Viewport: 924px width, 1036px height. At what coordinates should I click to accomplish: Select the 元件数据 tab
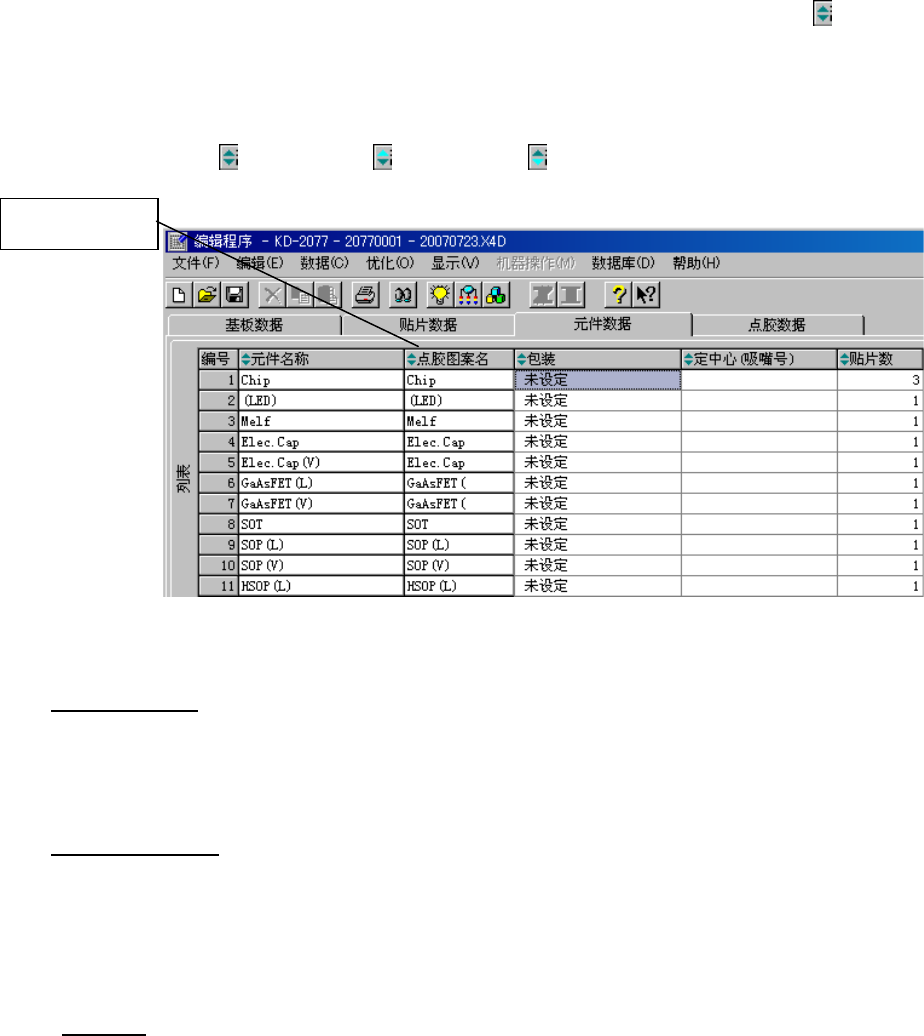(602, 324)
